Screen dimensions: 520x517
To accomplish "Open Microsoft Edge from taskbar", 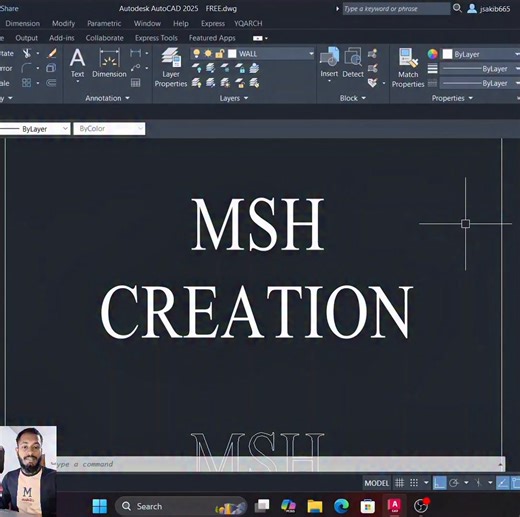I will (x=341, y=506).
